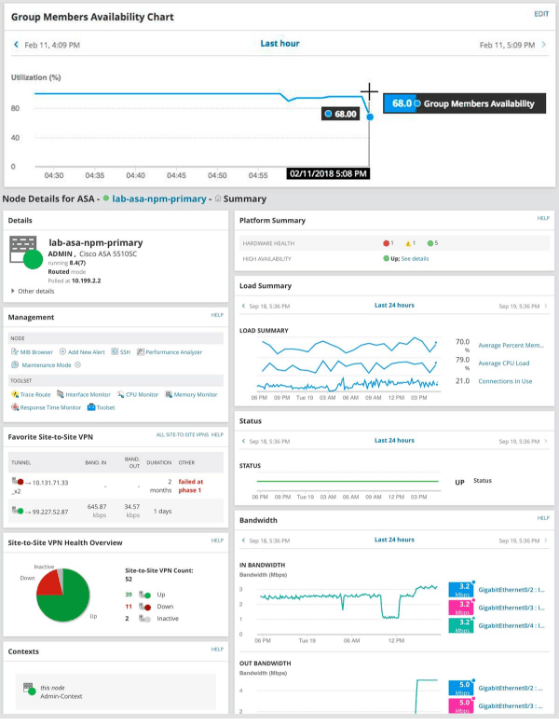Image resolution: width=559 pixels, height=719 pixels.
Task: Go to next period in Load Summary
Action: 546,306
